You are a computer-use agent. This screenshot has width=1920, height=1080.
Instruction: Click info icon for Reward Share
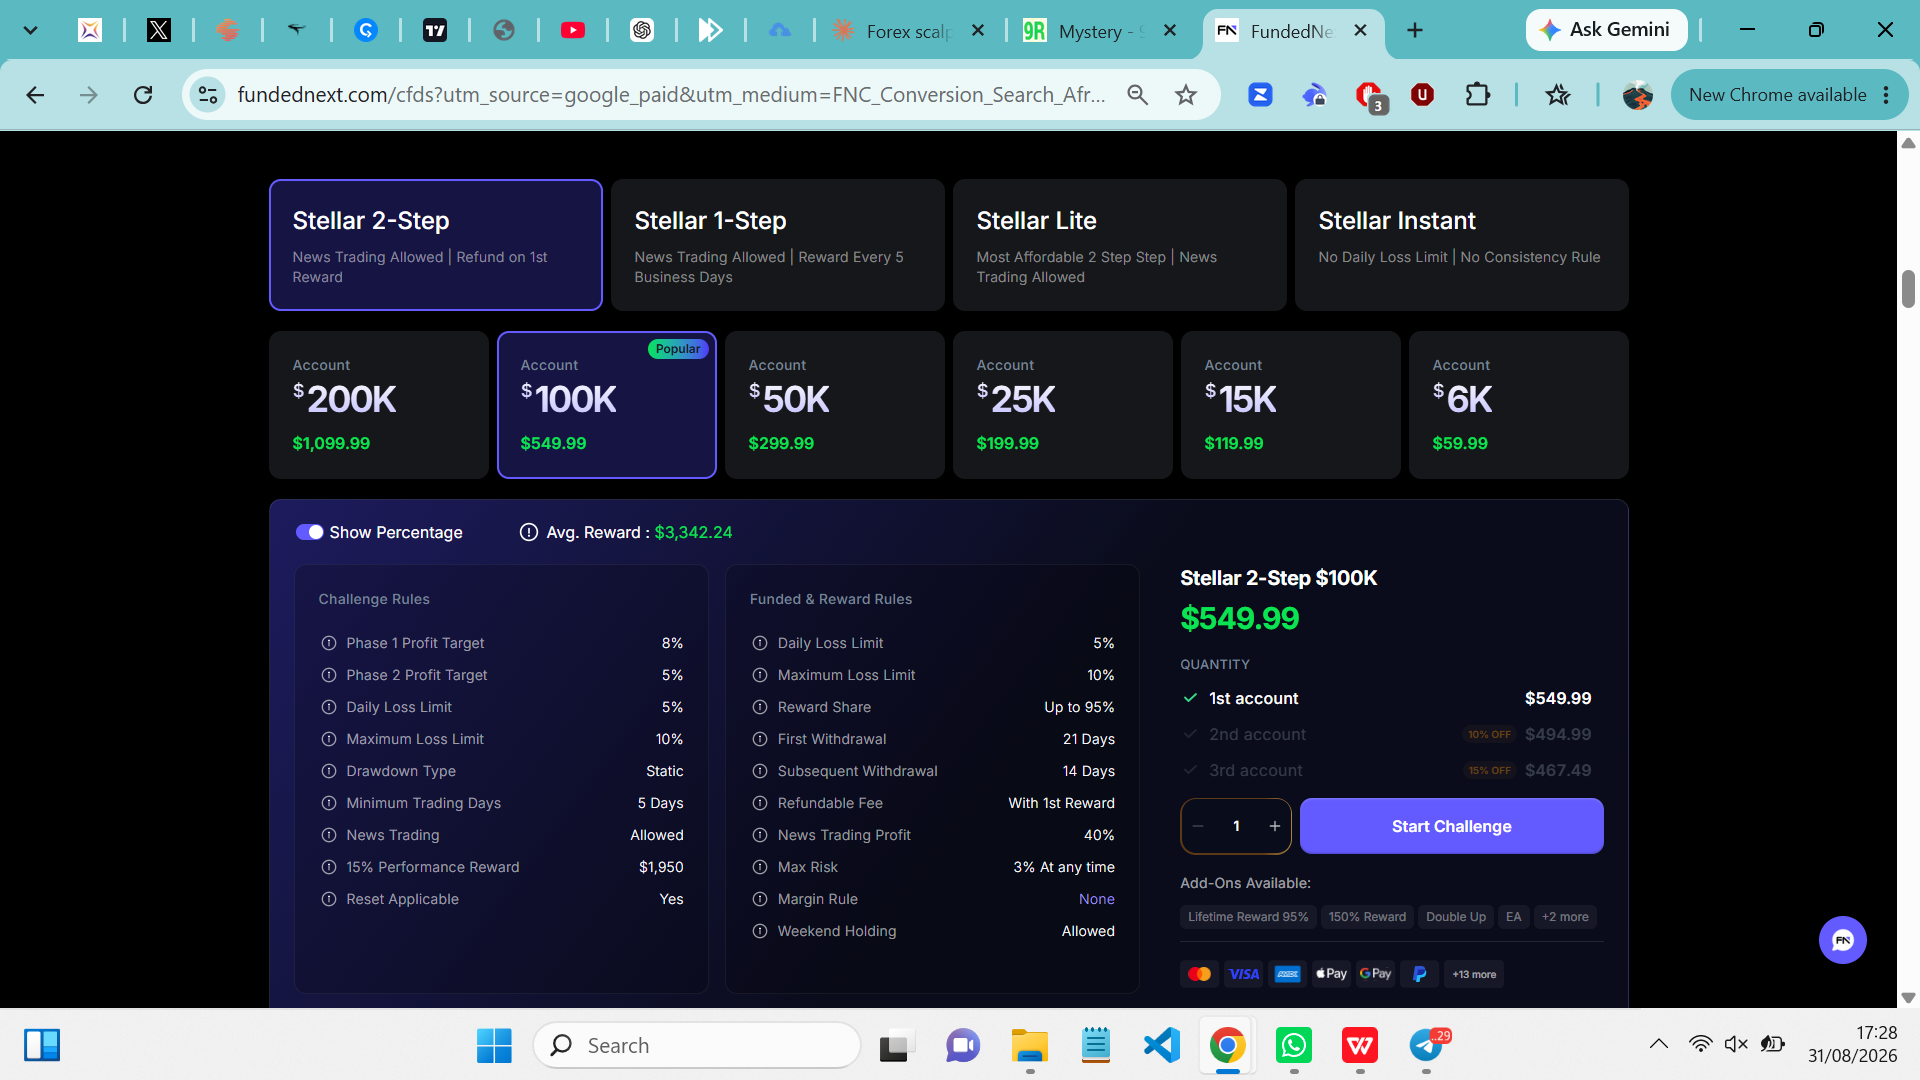(x=760, y=707)
